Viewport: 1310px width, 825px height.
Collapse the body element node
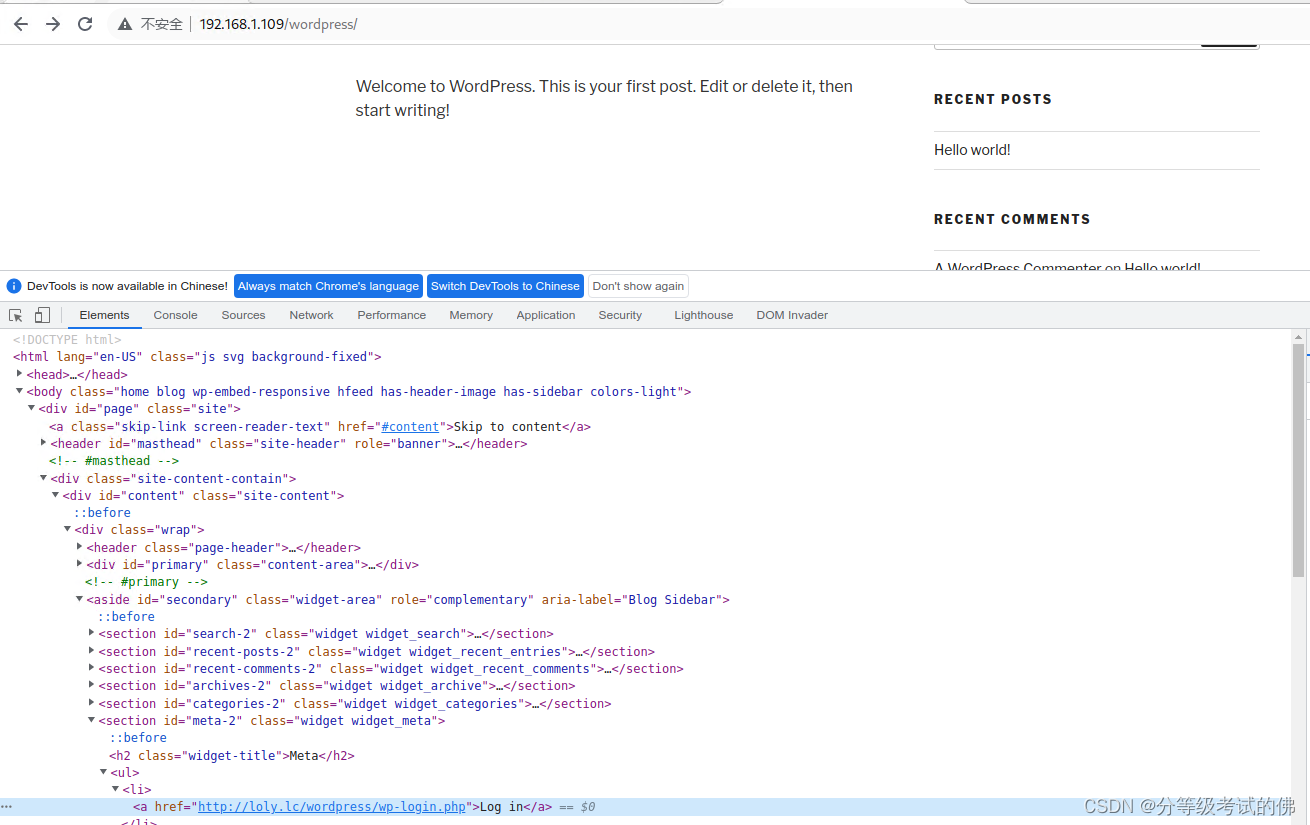pyautogui.click(x=20, y=391)
